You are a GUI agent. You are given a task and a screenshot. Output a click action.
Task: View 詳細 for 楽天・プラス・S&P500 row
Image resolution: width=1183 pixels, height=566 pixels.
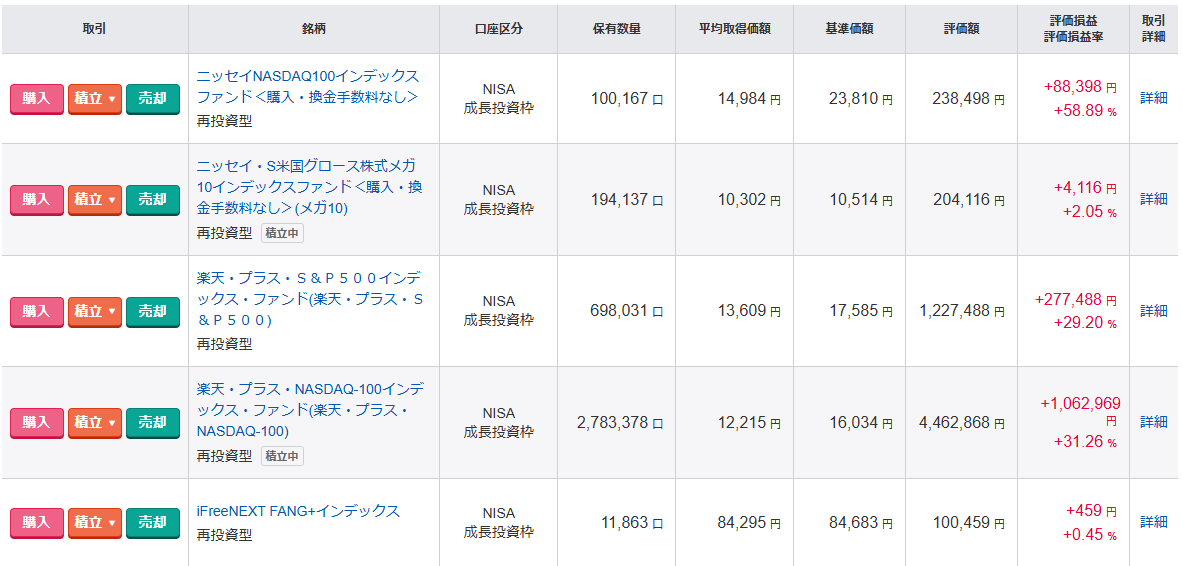pos(1153,311)
